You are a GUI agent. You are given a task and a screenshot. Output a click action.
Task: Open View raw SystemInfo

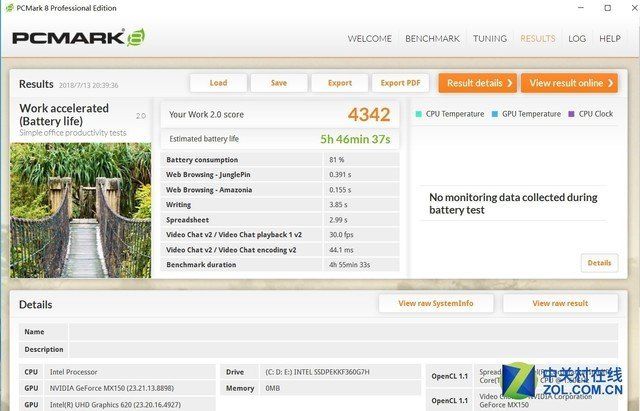click(x=435, y=303)
